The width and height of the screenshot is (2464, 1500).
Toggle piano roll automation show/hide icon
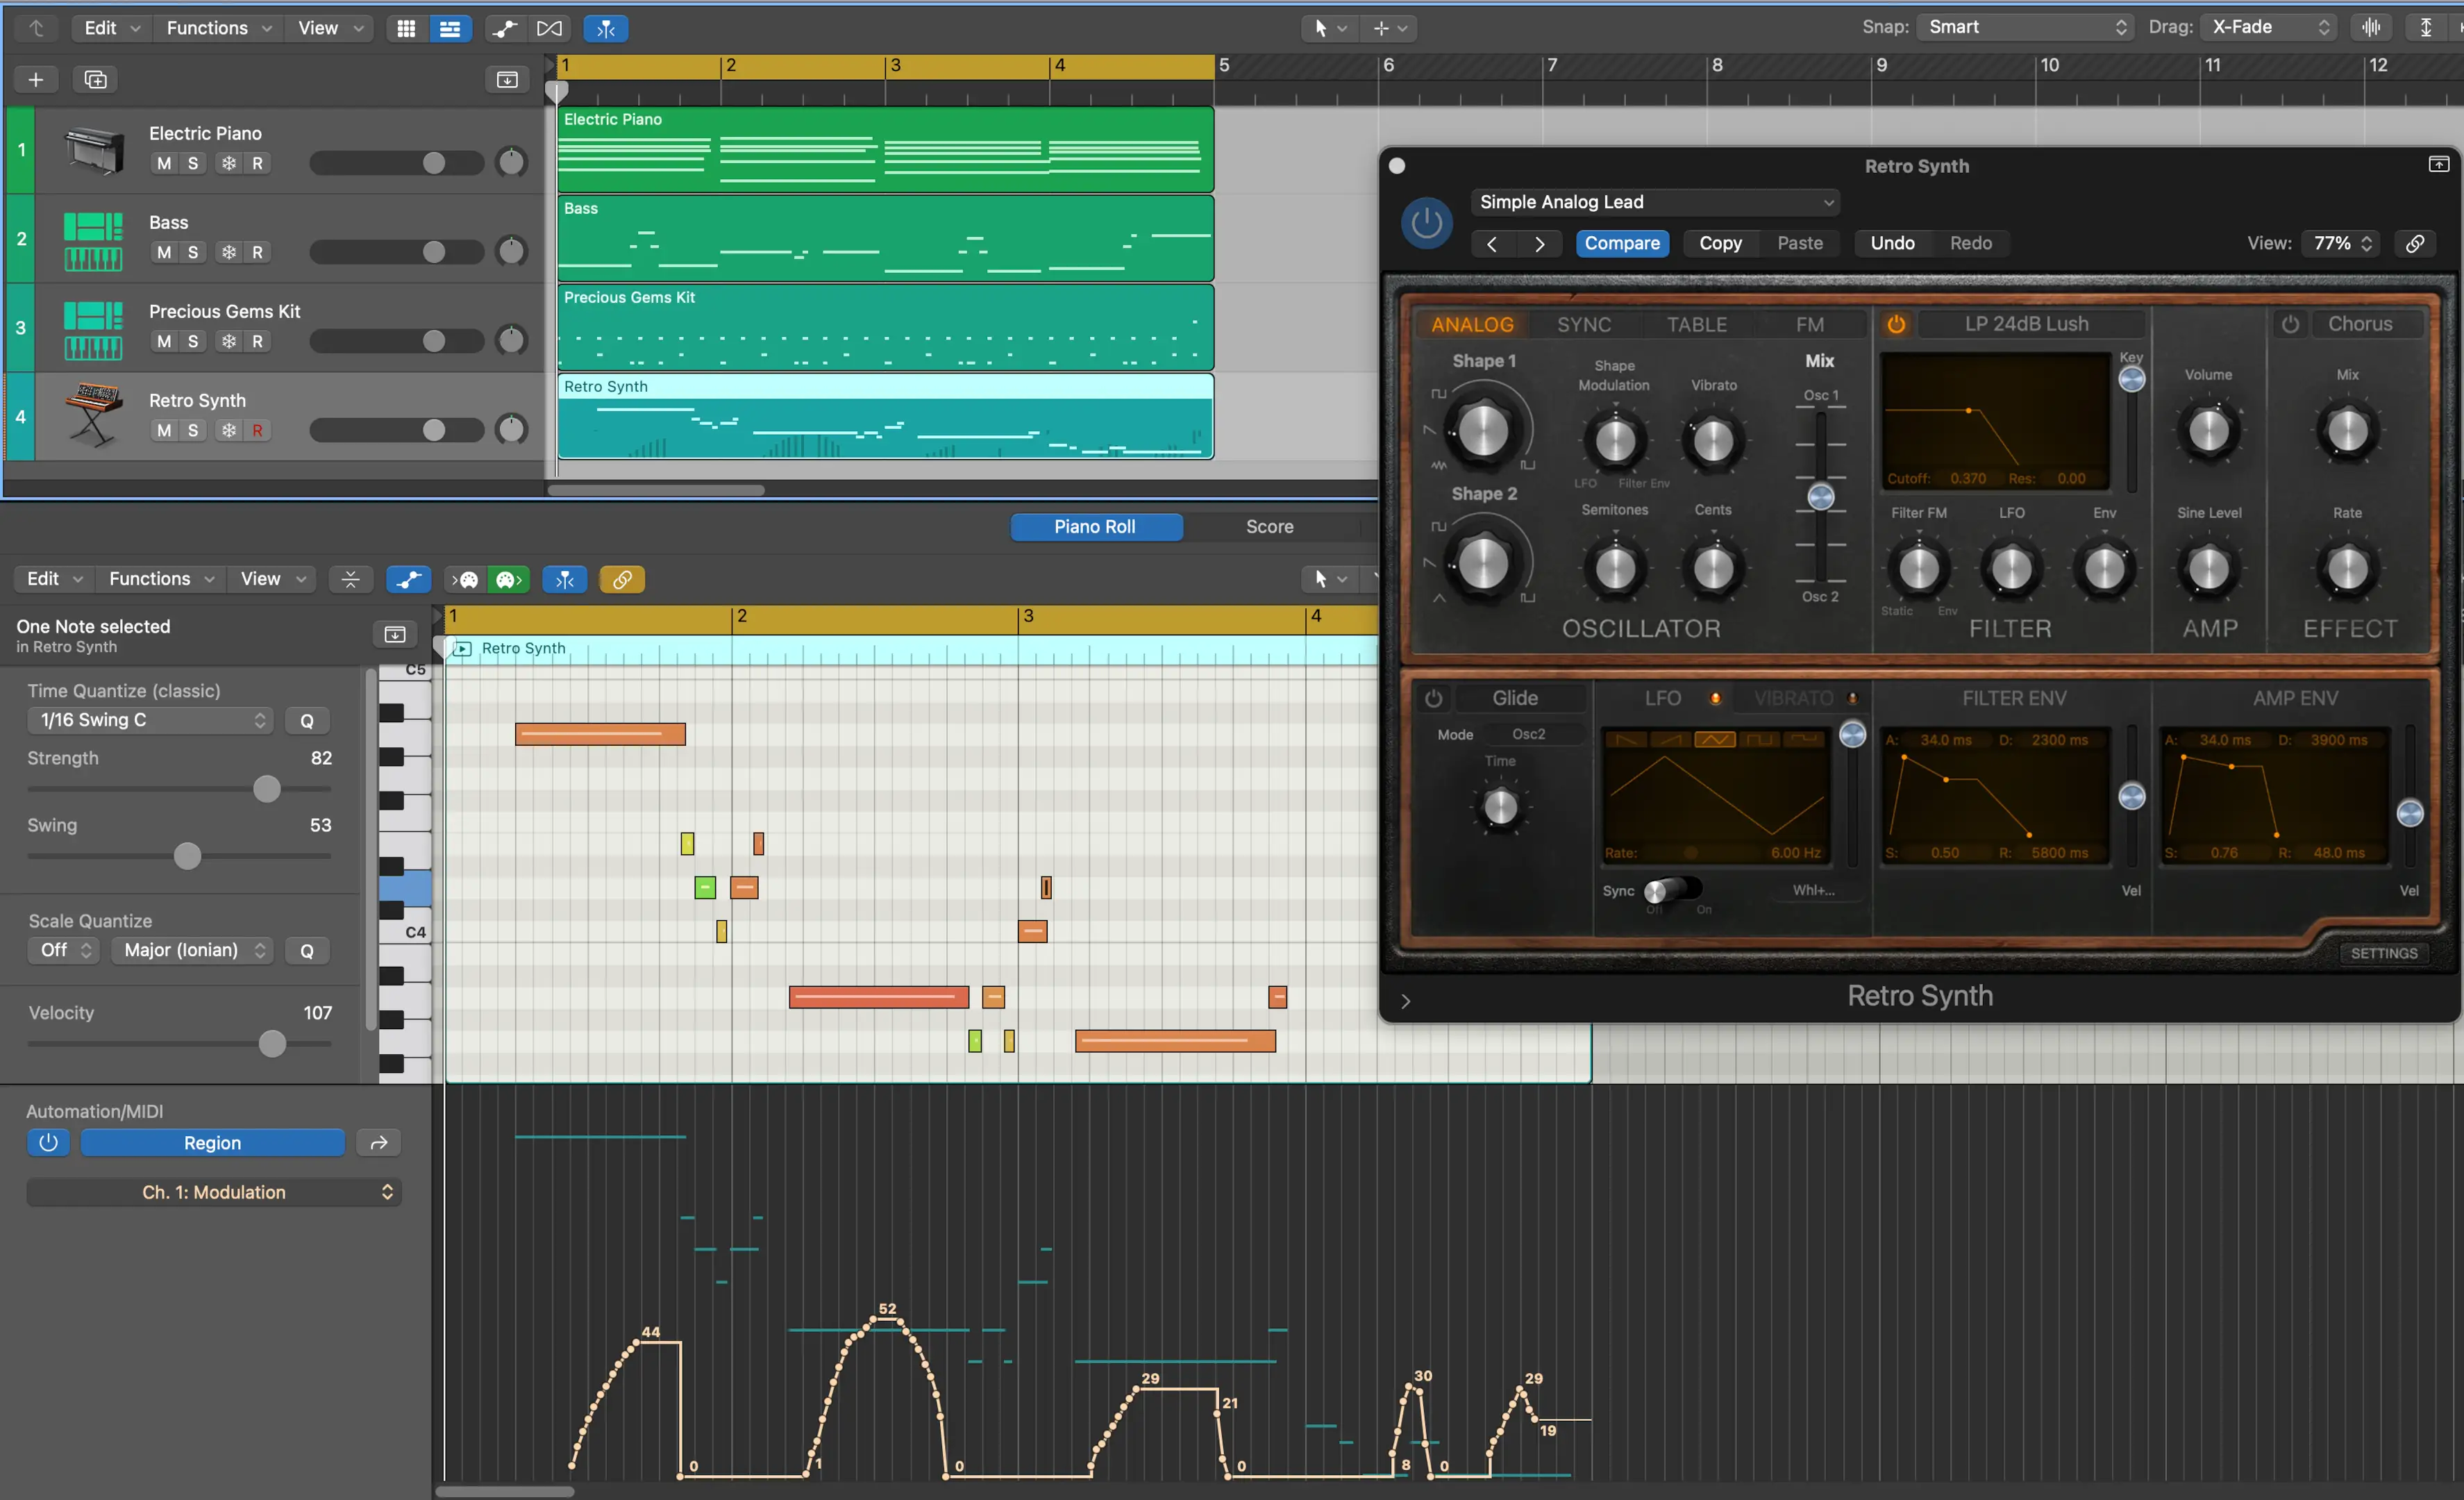408,579
